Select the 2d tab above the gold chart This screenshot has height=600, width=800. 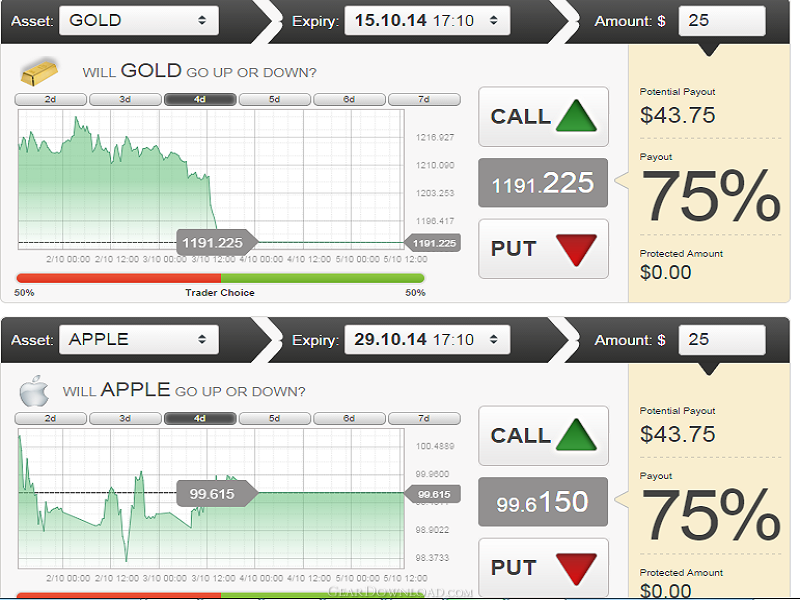pos(51,99)
